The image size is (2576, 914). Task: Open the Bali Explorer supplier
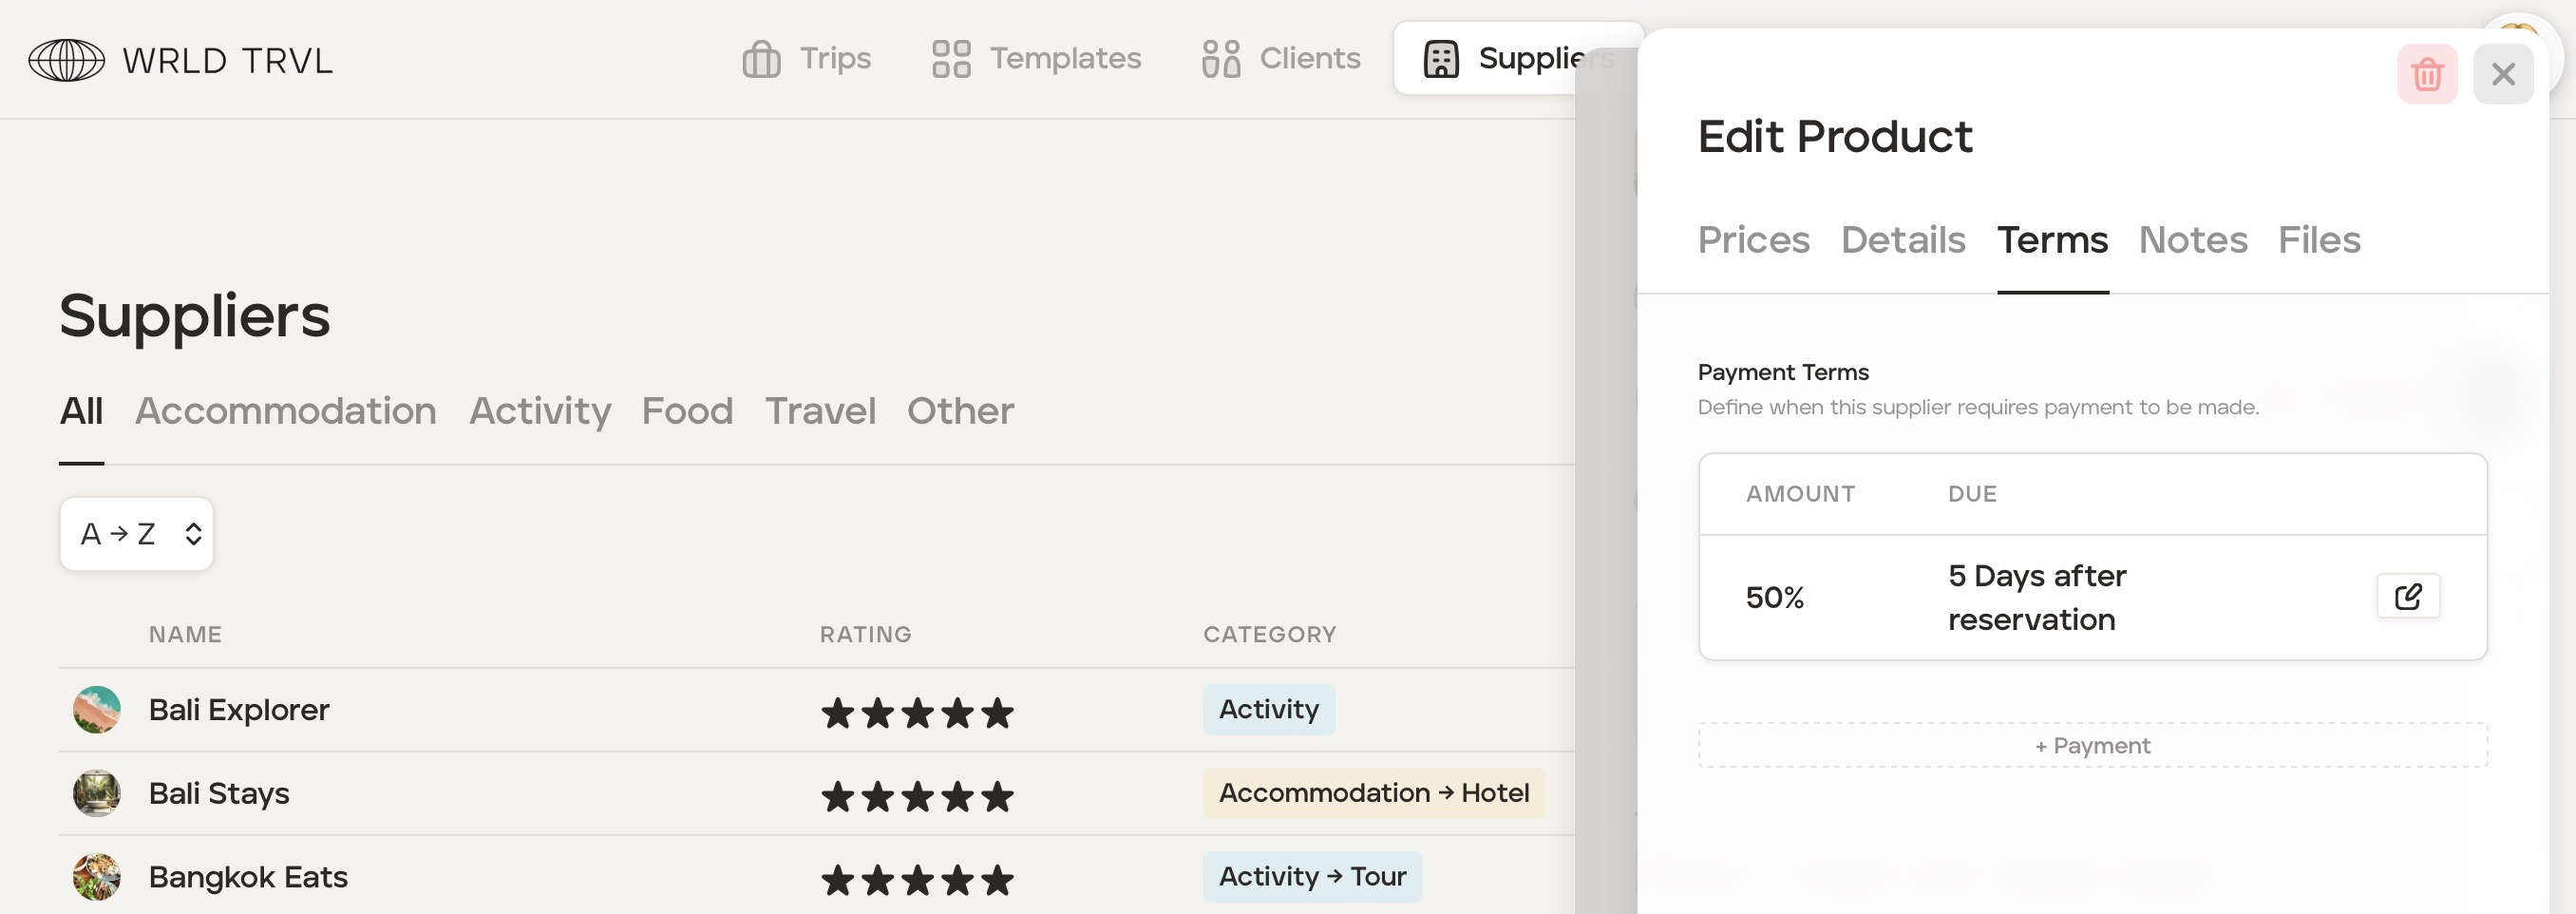[239, 709]
